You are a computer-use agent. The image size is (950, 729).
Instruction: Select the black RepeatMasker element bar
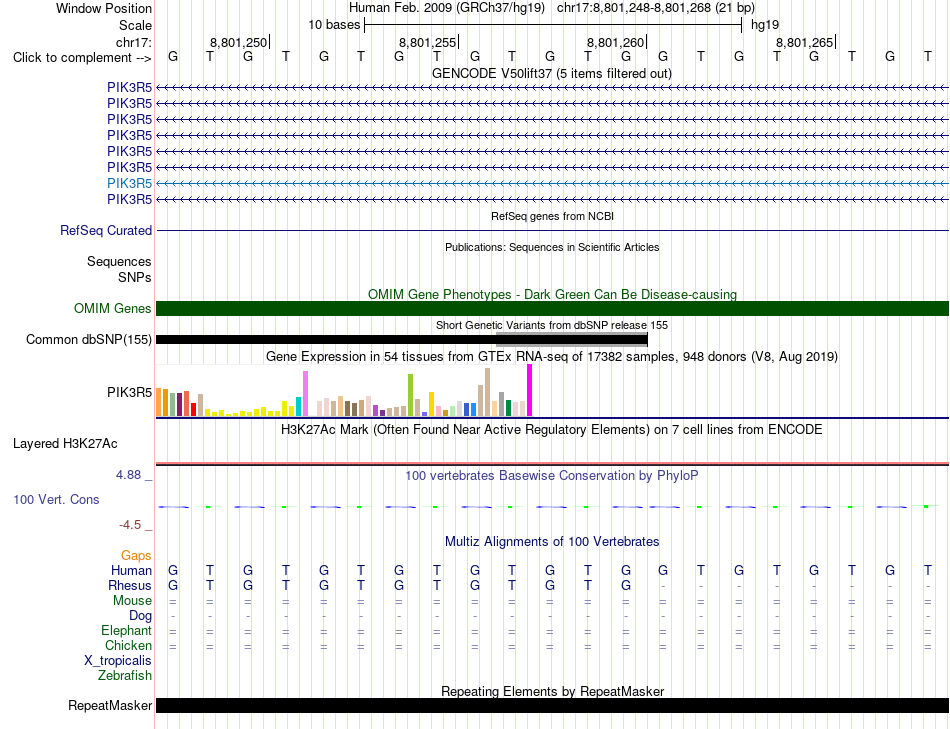coord(552,705)
